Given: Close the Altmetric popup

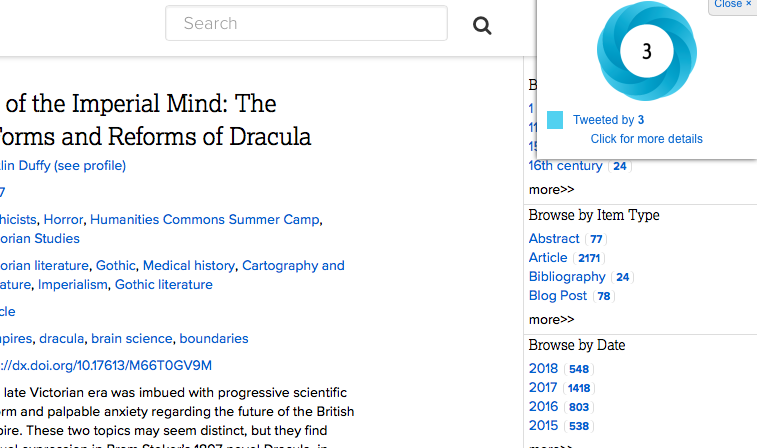Looking at the screenshot, I should click(733, 5).
